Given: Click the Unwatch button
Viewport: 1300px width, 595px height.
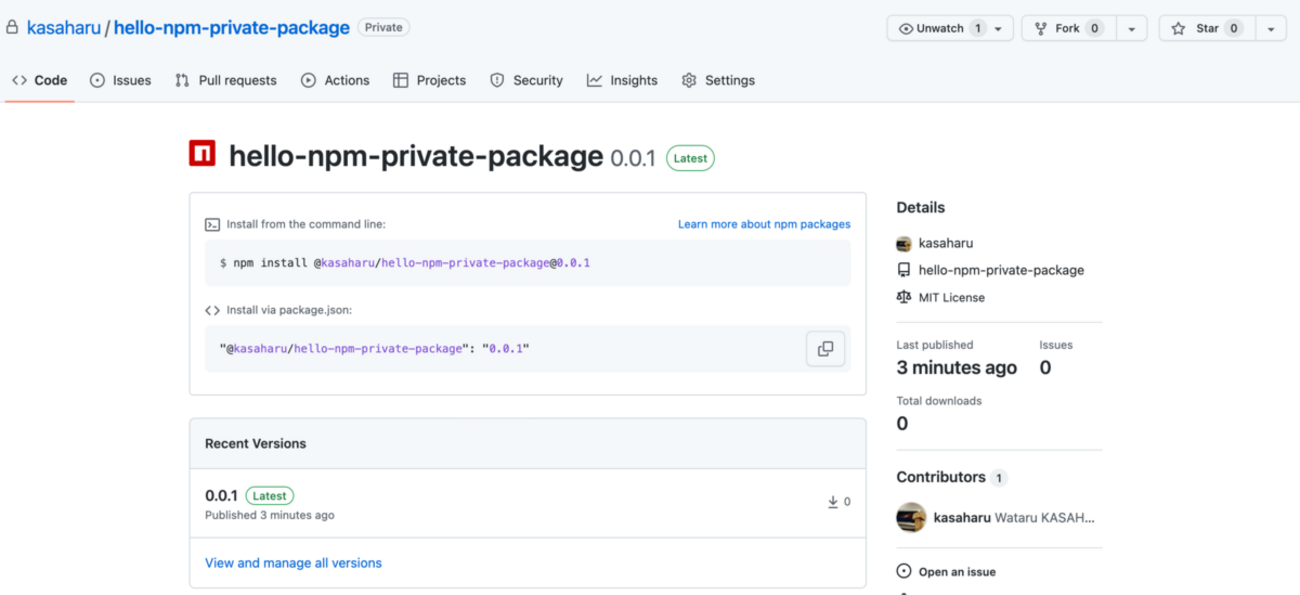Looking at the screenshot, I should coord(939,29).
